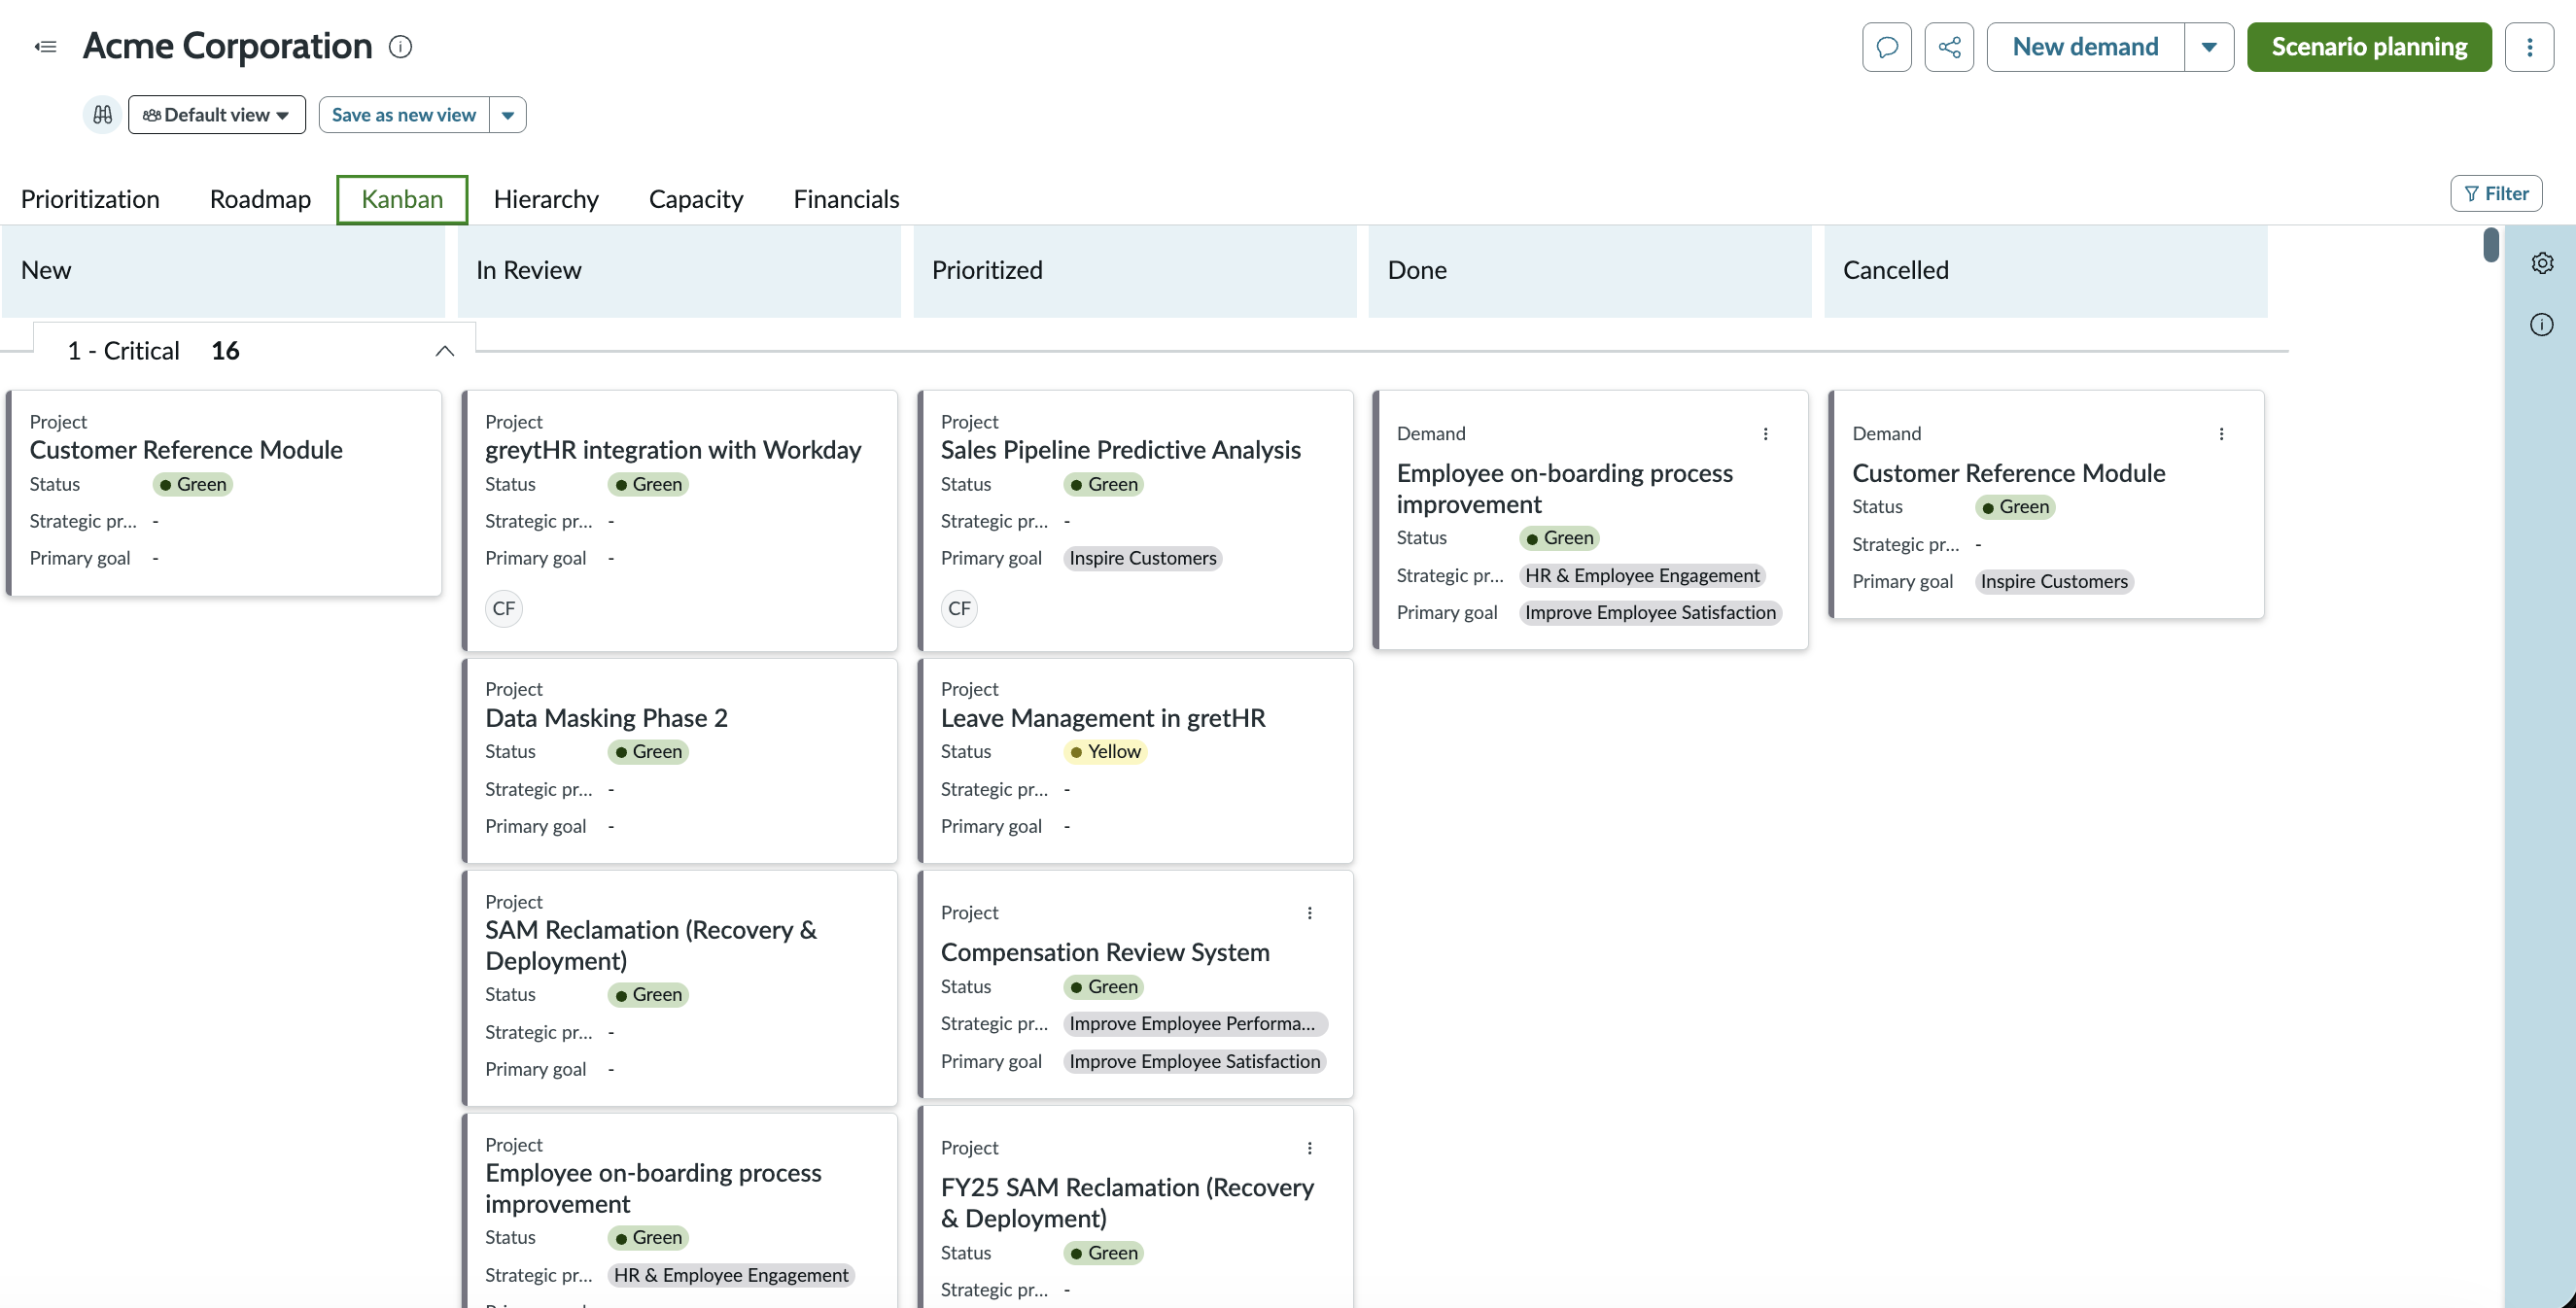Click the New demand button
The image size is (2576, 1308).
click(2085, 47)
